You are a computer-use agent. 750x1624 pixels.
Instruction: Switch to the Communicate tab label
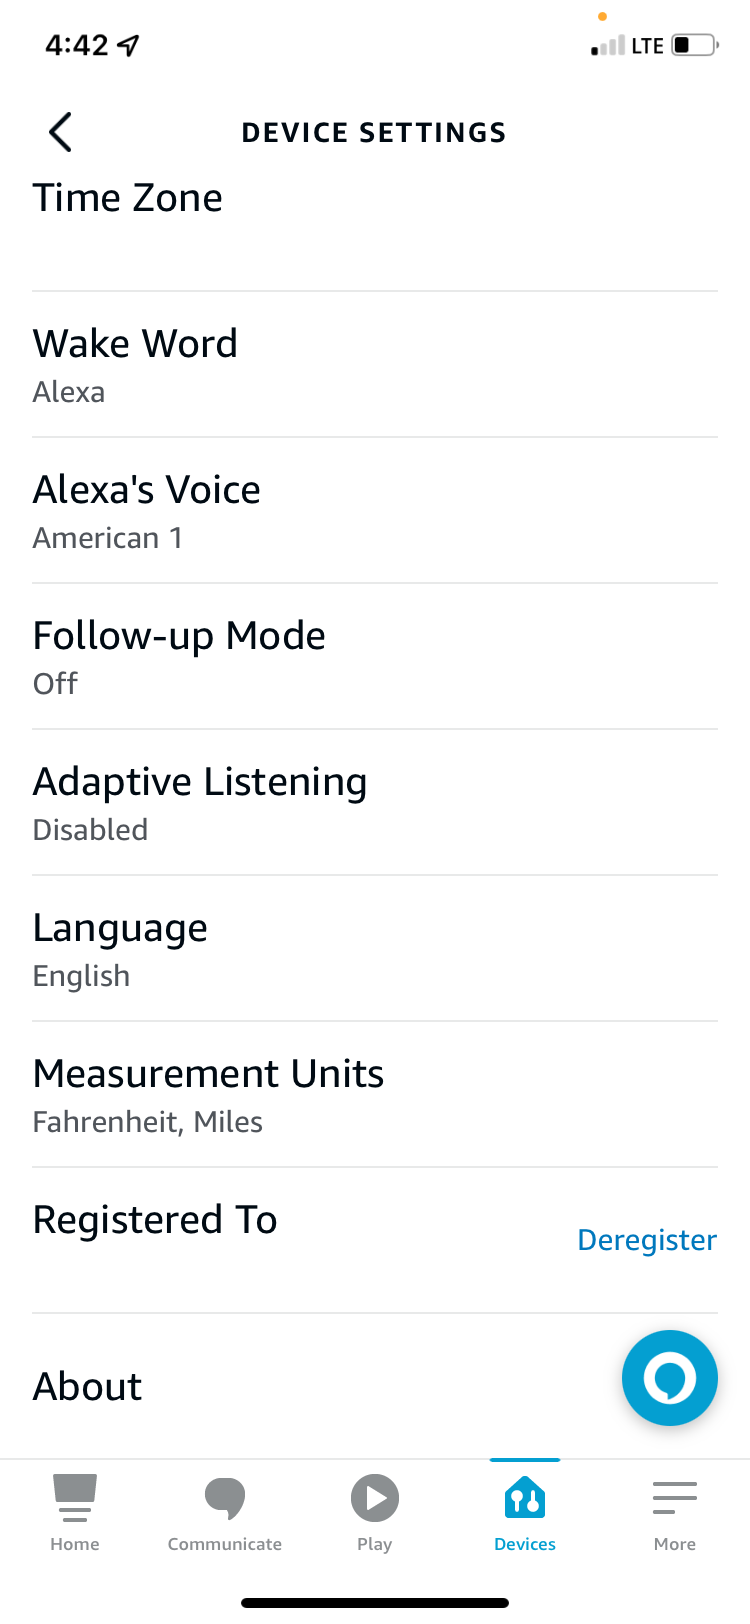(225, 1544)
